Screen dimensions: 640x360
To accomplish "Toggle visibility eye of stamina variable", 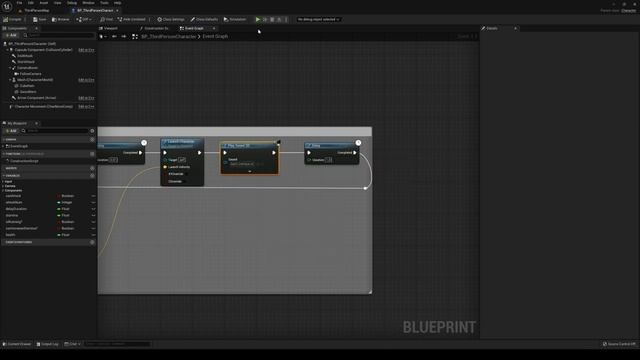I will click(x=93, y=215).
